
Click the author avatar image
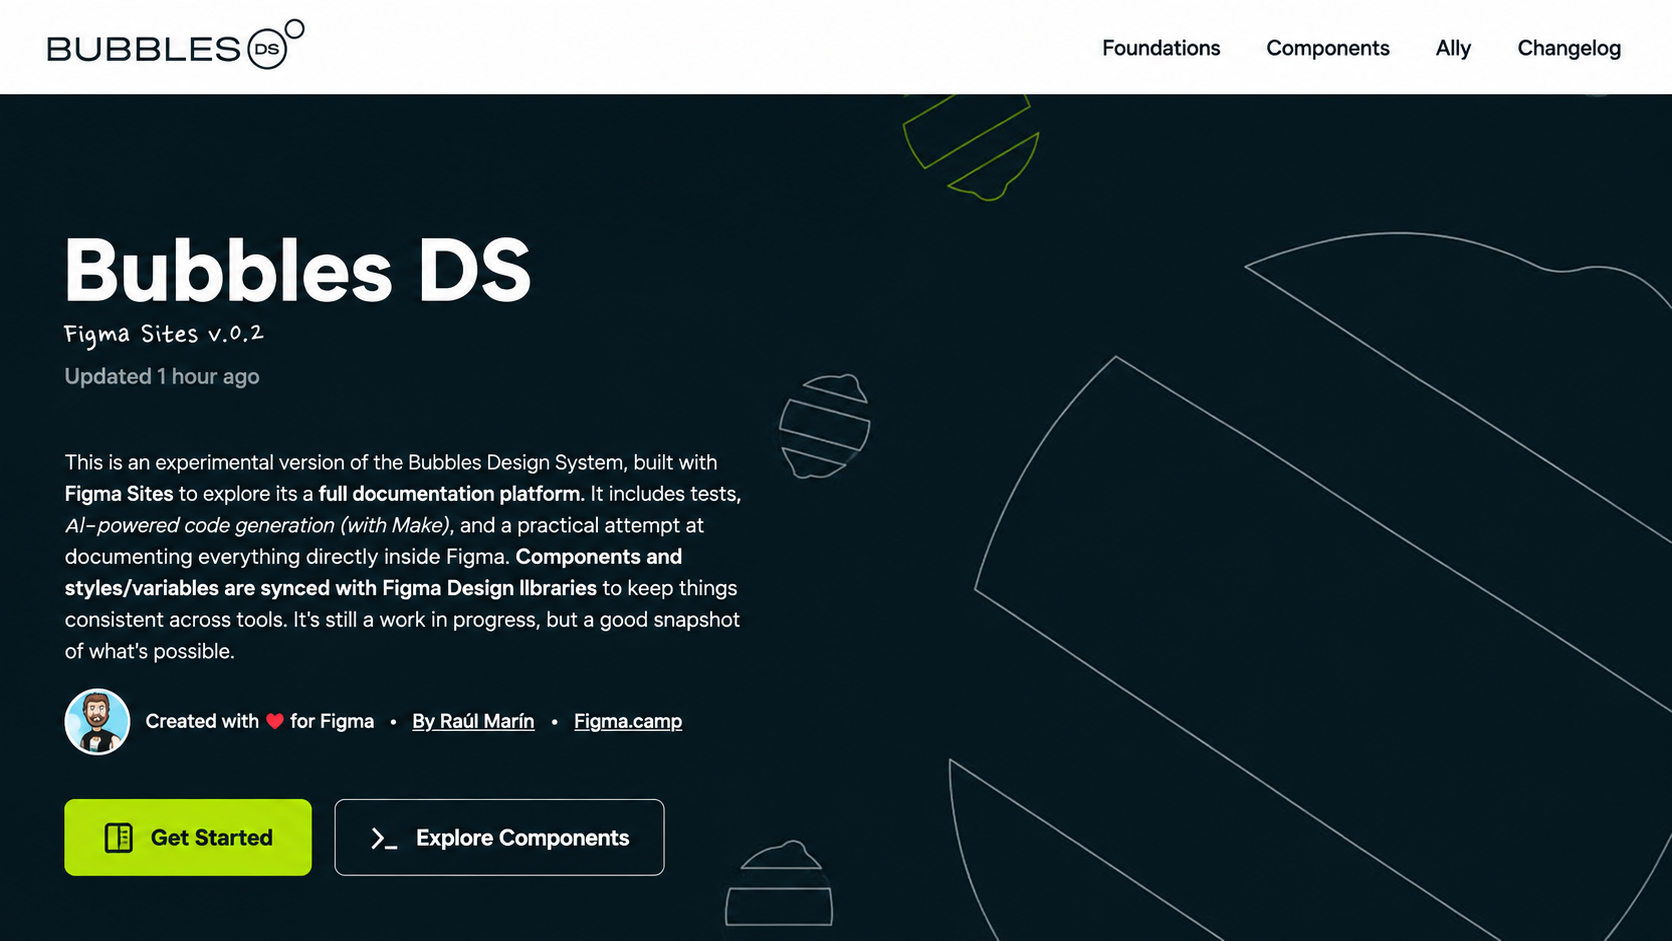coord(97,721)
